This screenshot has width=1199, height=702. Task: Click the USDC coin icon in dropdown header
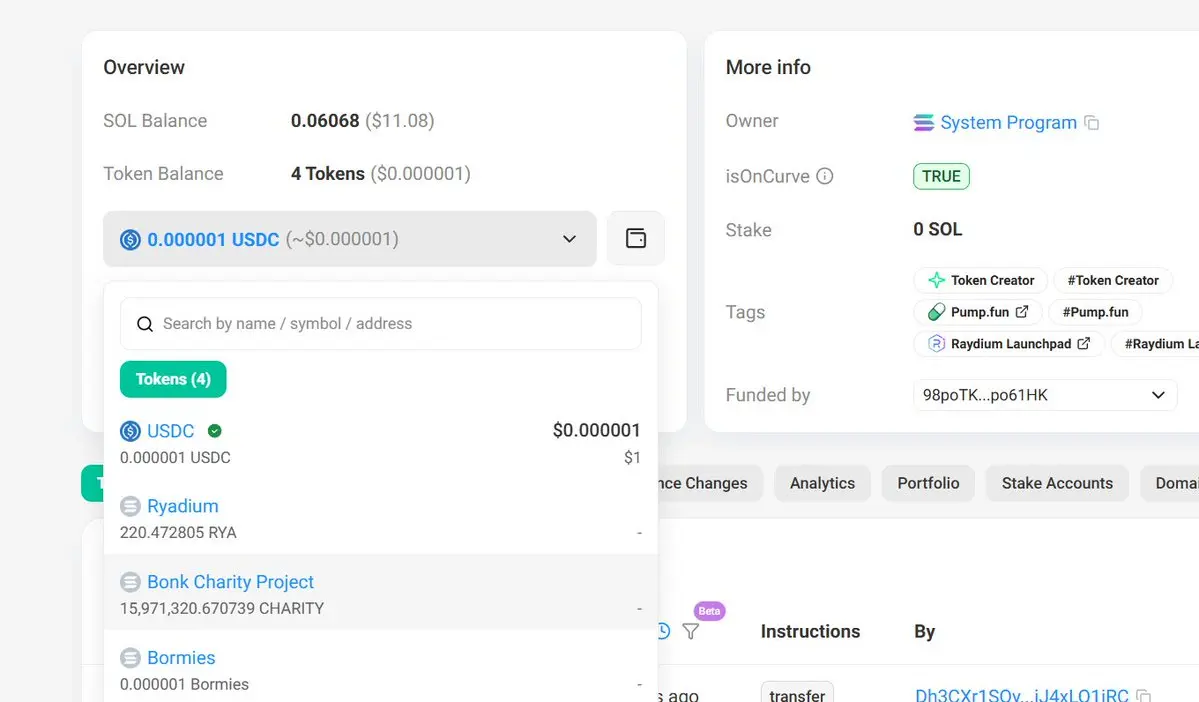(131, 239)
